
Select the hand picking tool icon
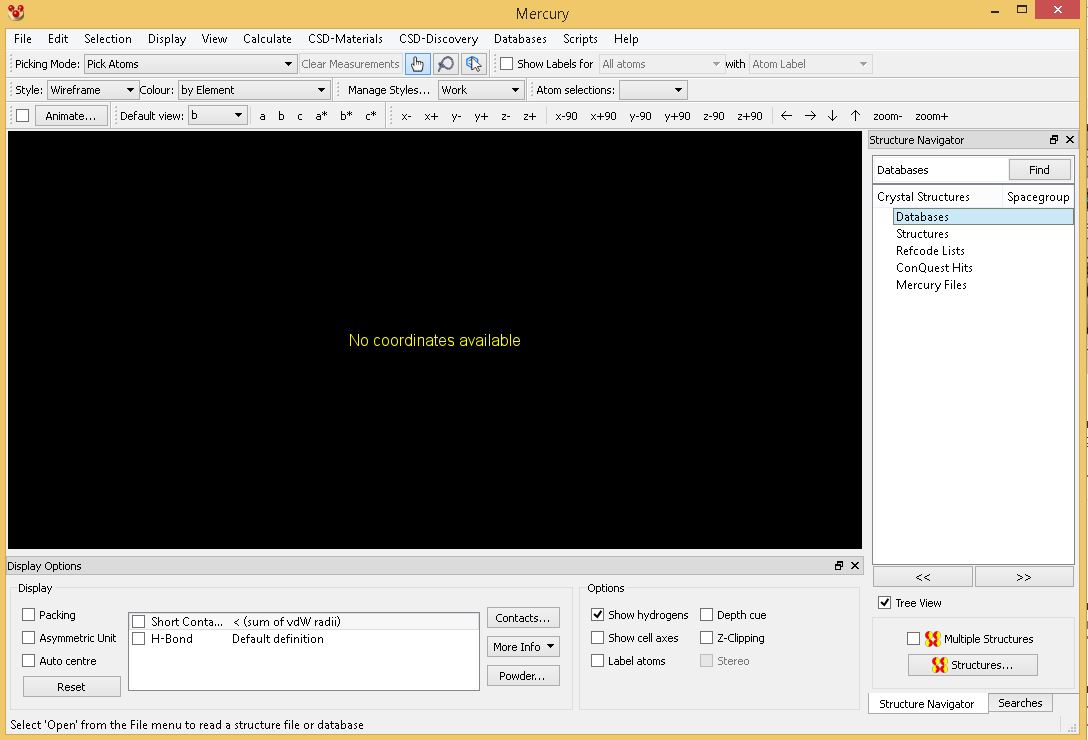417,64
